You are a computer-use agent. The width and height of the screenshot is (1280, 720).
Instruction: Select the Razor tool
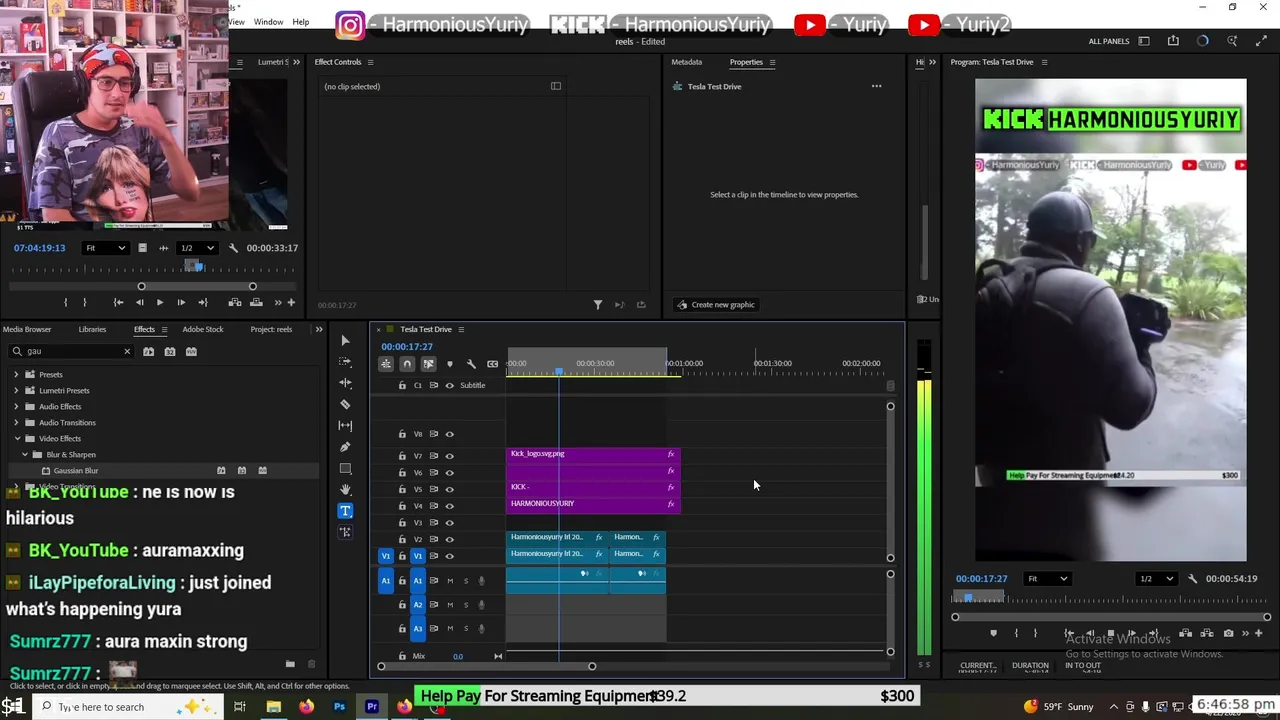point(345,404)
